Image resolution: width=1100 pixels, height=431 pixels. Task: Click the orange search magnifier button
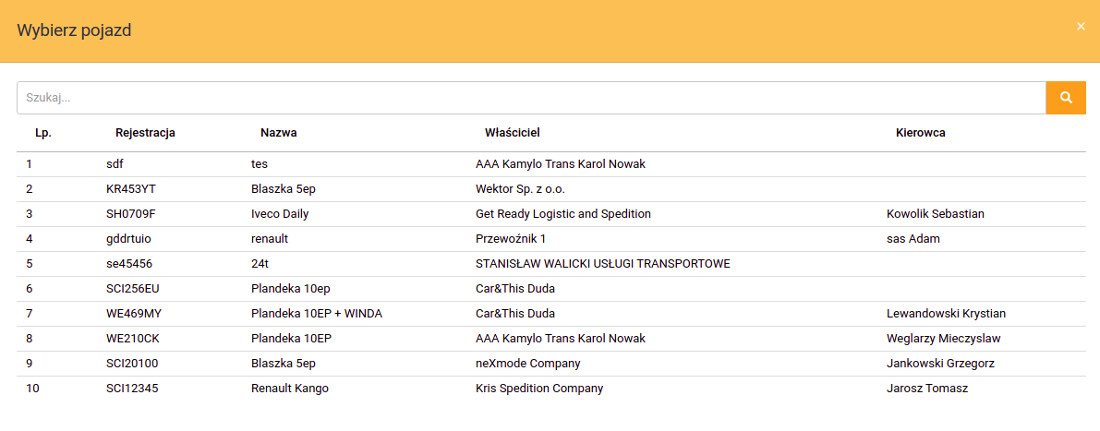[x=1066, y=98]
